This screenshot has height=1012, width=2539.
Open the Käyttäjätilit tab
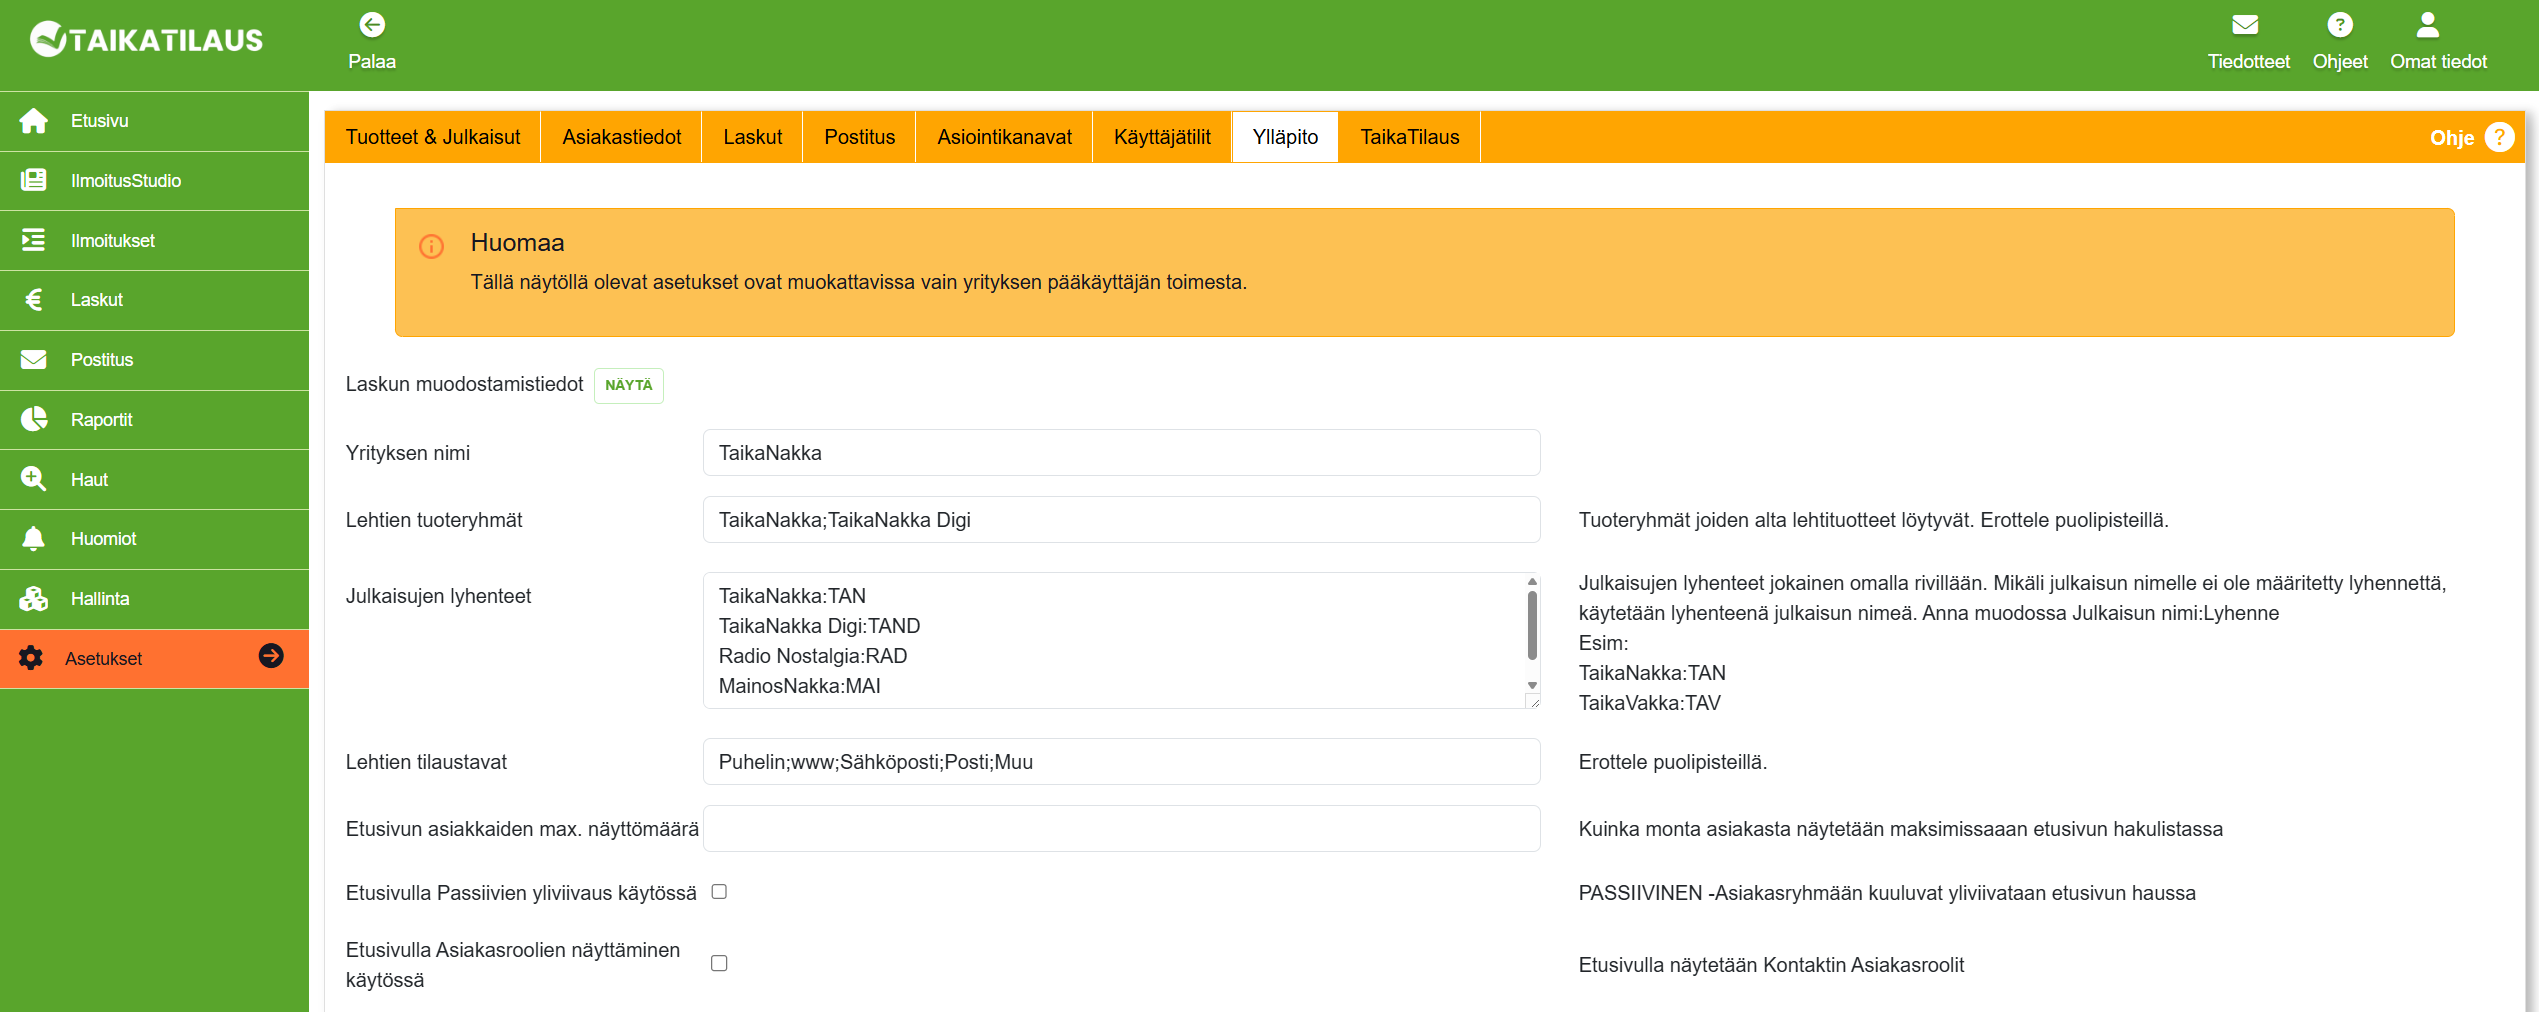coord(1161,137)
